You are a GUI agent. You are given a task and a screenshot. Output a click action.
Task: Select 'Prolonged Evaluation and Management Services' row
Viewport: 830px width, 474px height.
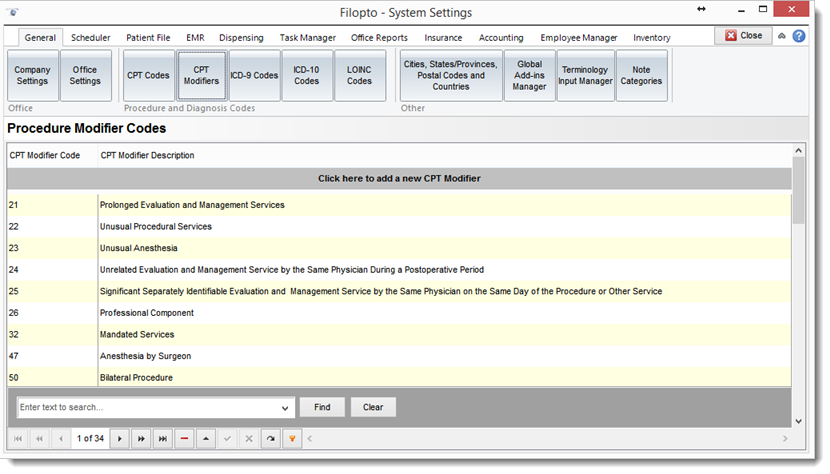(x=399, y=205)
